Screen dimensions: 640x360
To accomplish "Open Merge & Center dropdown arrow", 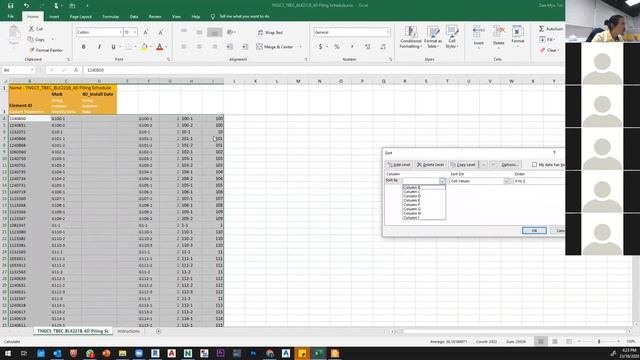I will point(300,47).
